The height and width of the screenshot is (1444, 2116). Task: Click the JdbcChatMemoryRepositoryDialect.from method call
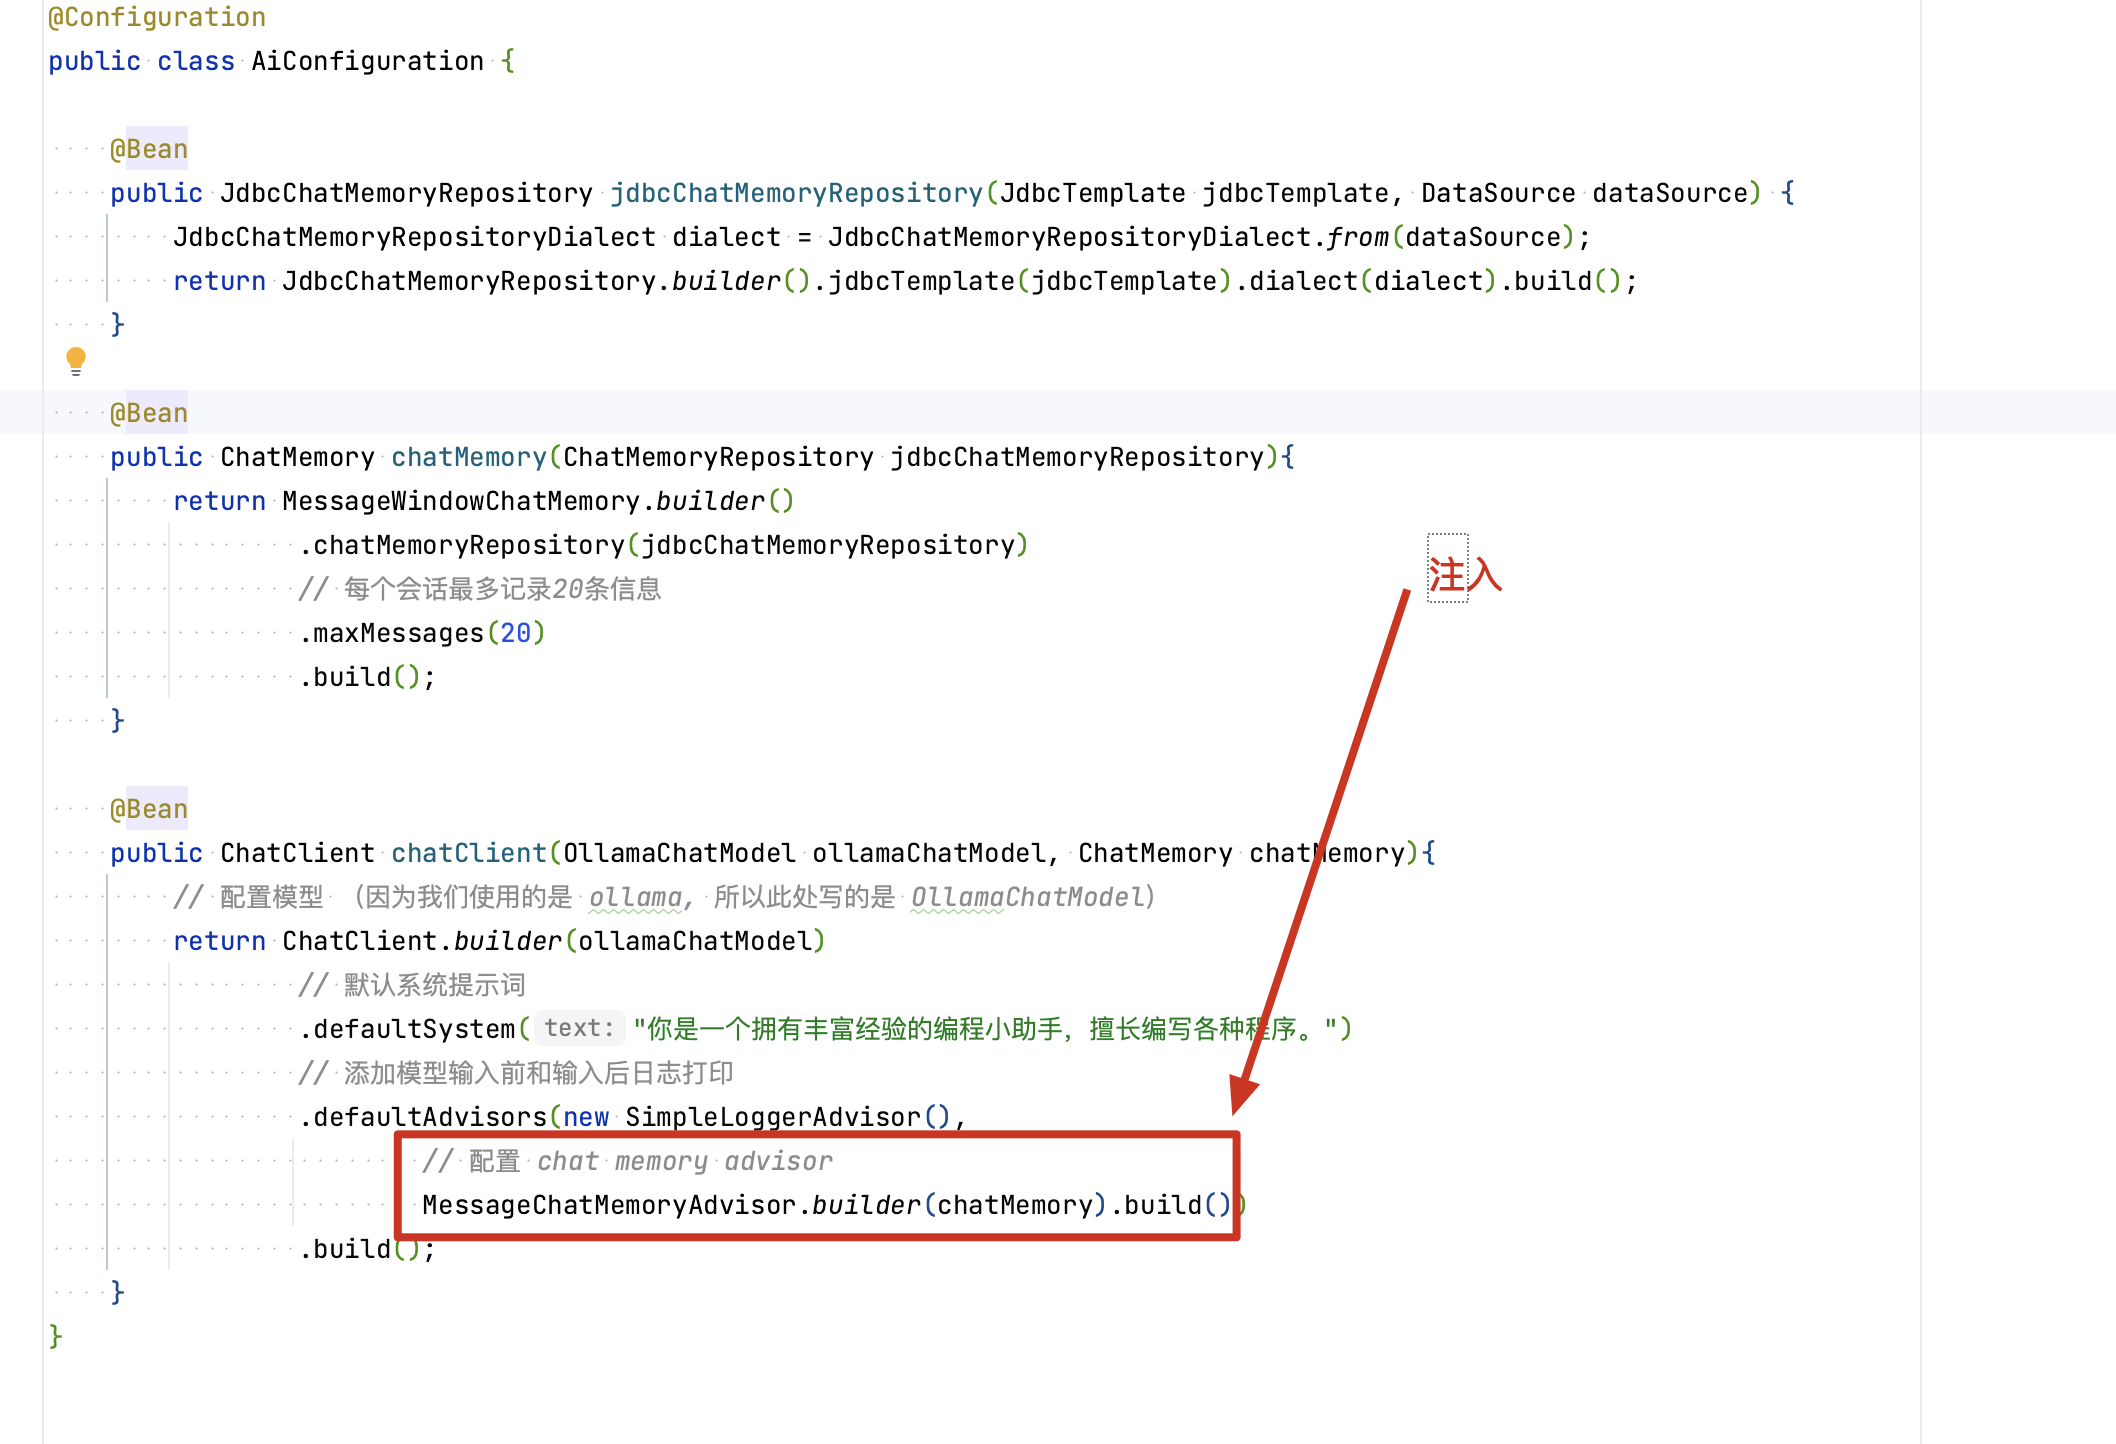(1355, 237)
